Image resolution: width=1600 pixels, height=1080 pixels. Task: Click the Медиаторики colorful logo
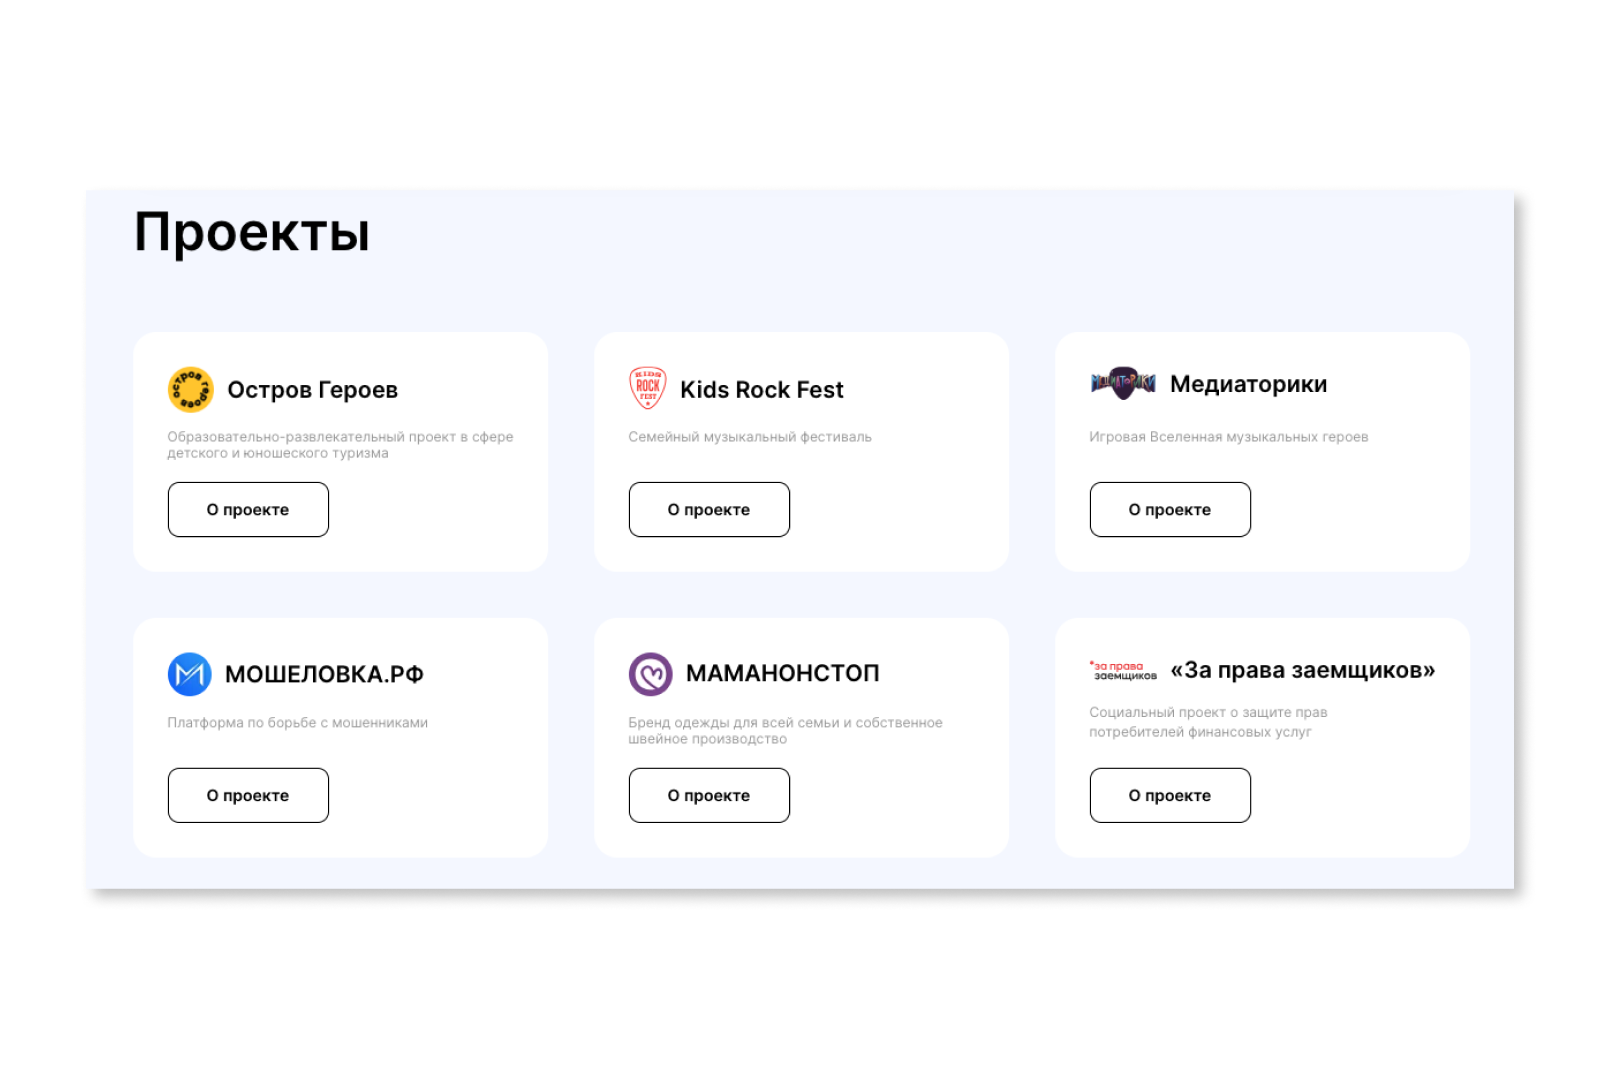[1123, 383]
